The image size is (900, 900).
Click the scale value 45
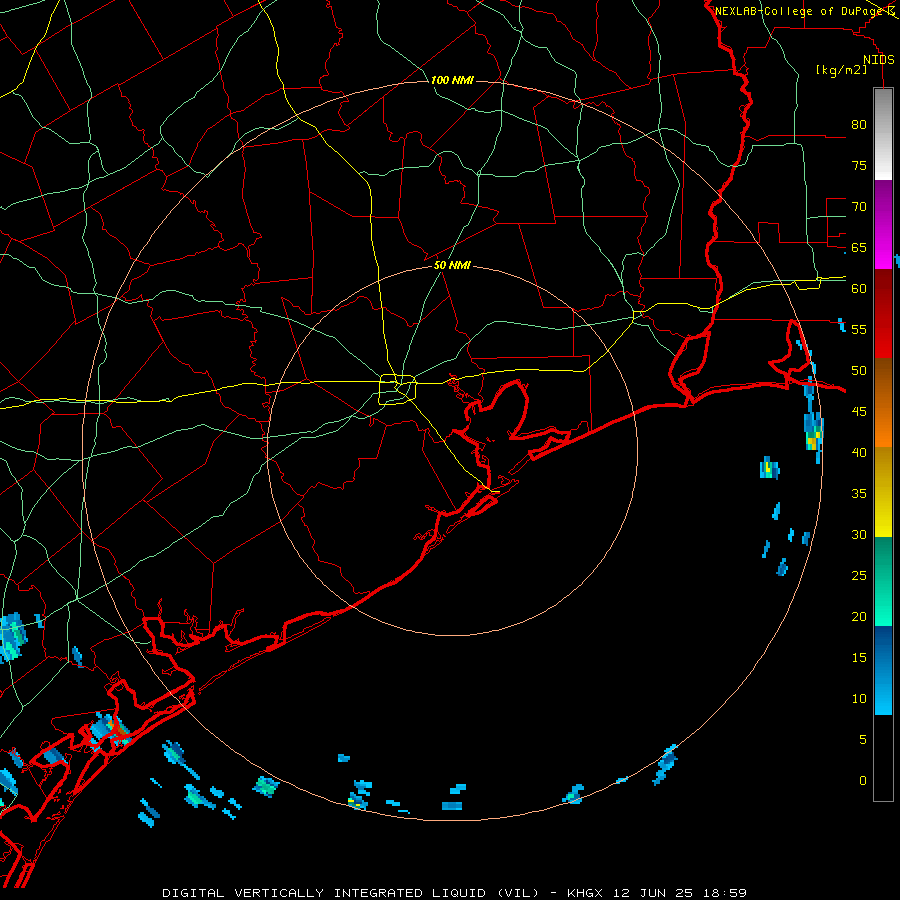click(x=859, y=412)
